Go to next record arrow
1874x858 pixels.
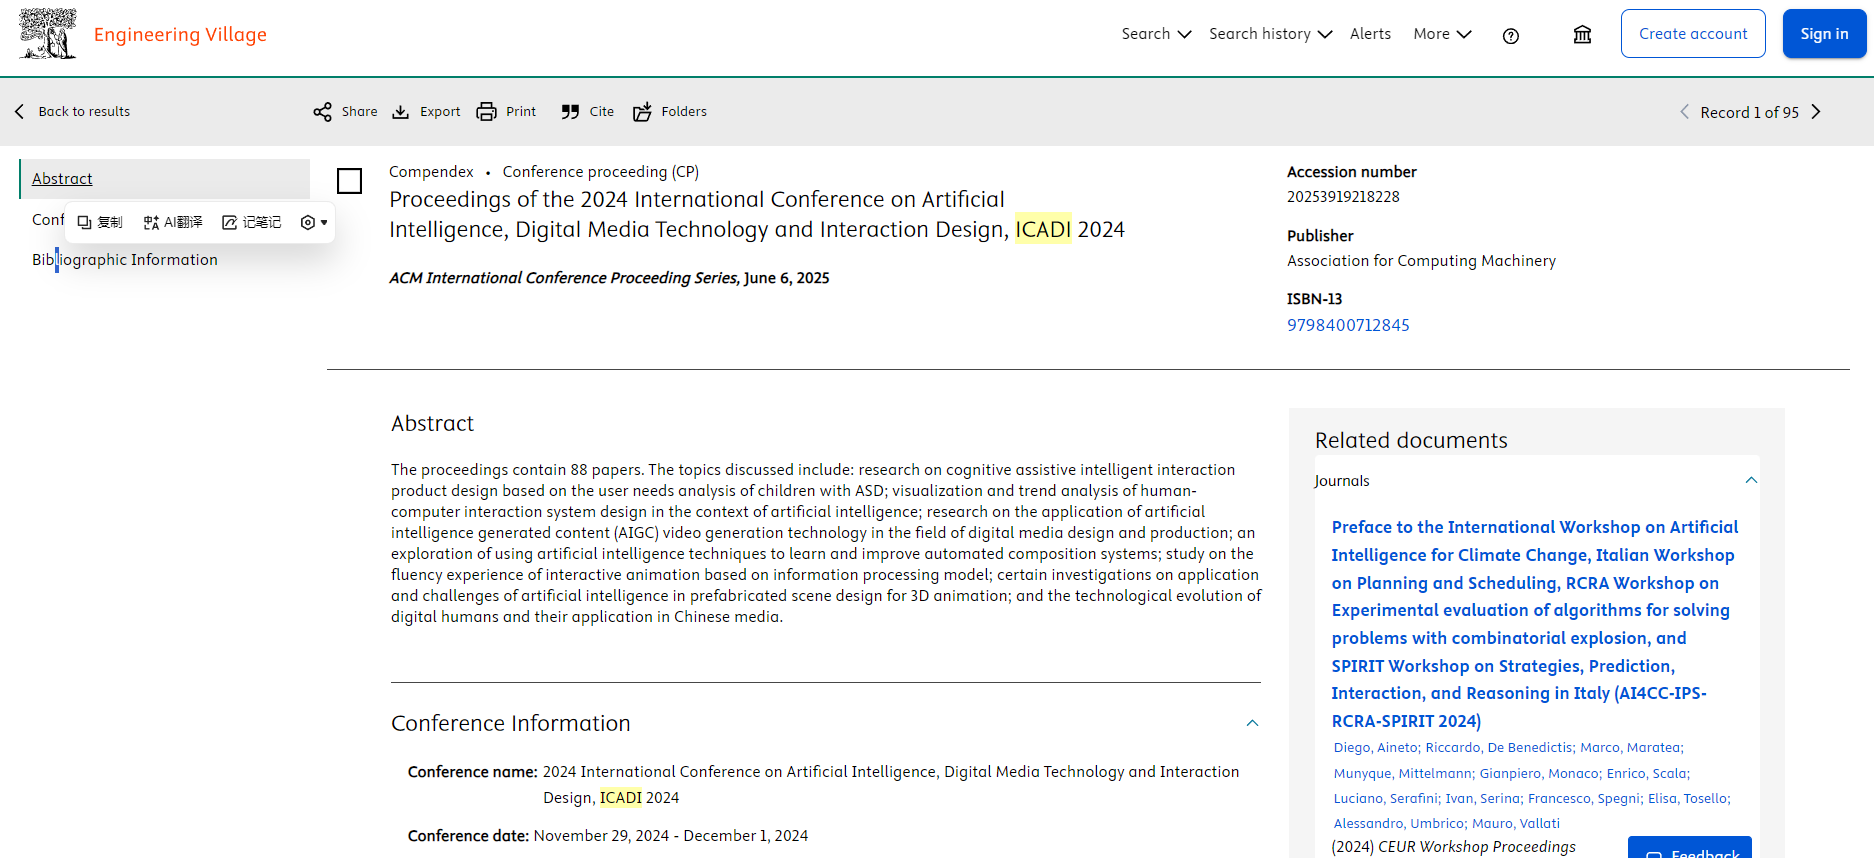pyautogui.click(x=1816, y=112)
